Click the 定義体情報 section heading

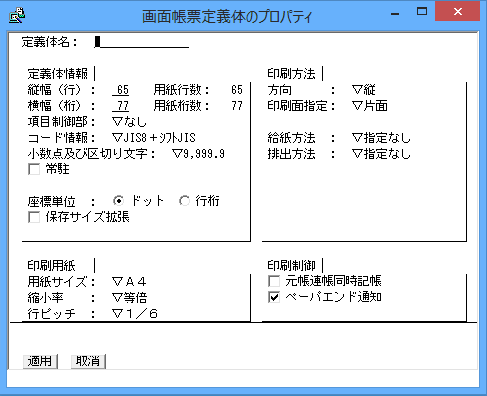58,74
